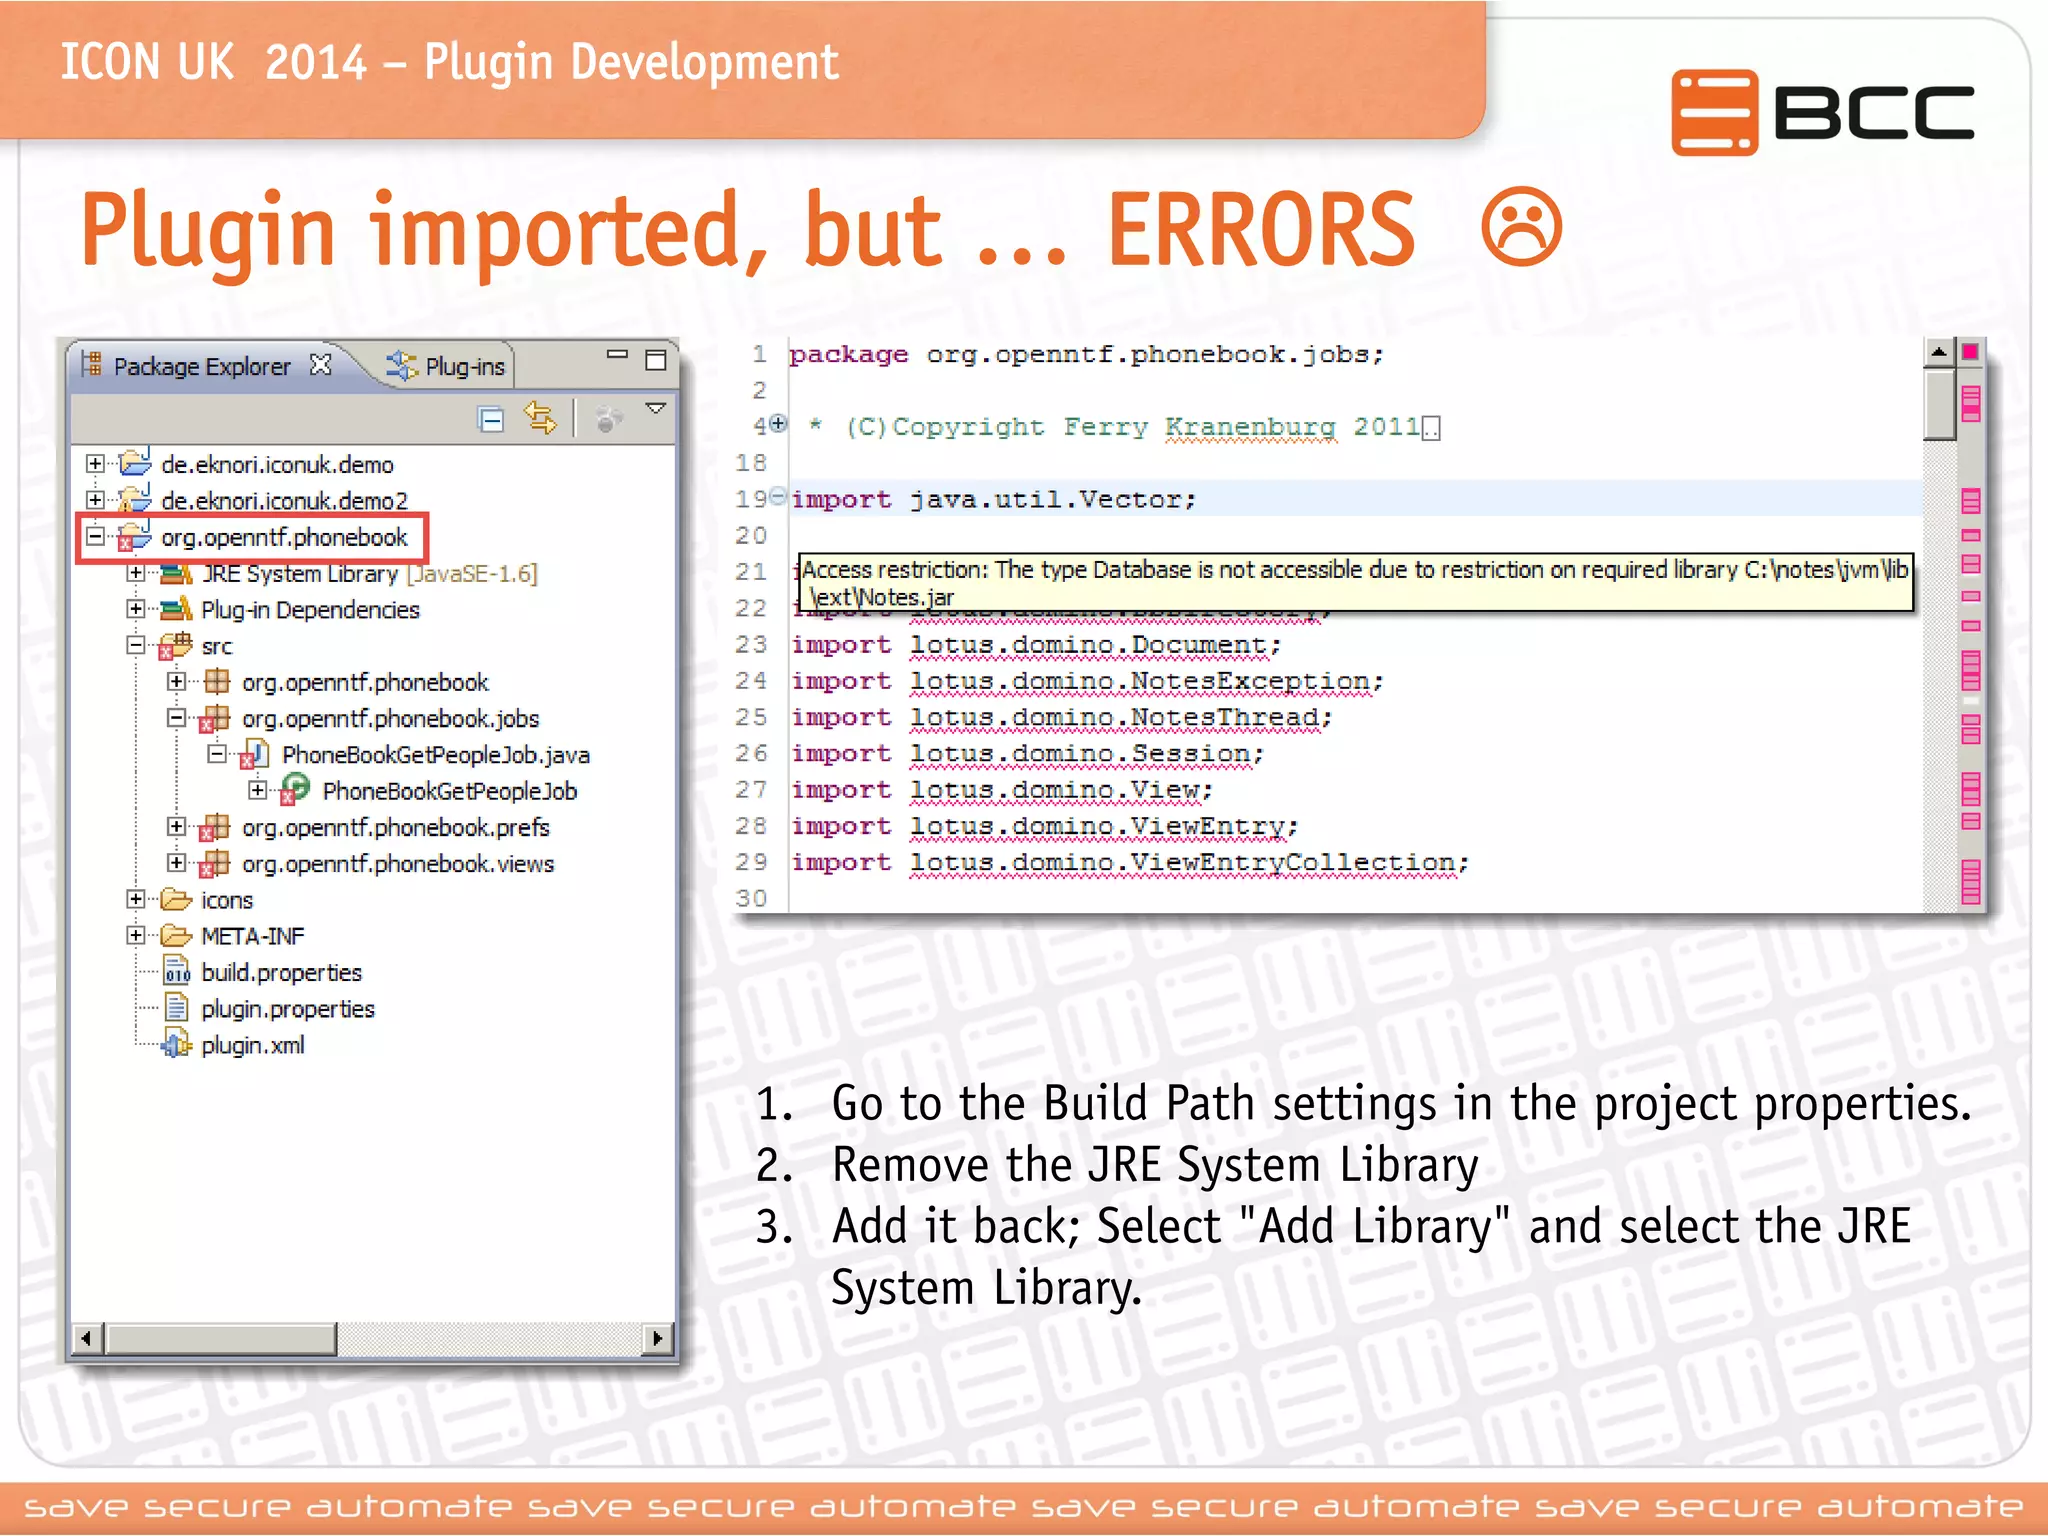Click the PhoneBookGetPeopleJob class icon

[x=295, y=790]
